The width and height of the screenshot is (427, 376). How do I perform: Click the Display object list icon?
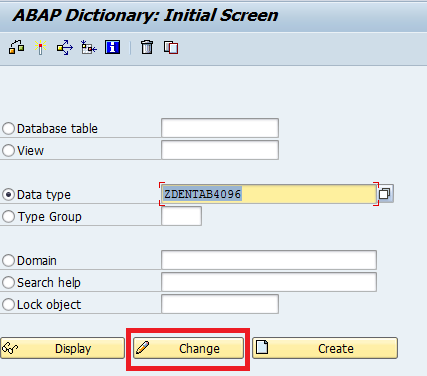coord(89,47)
